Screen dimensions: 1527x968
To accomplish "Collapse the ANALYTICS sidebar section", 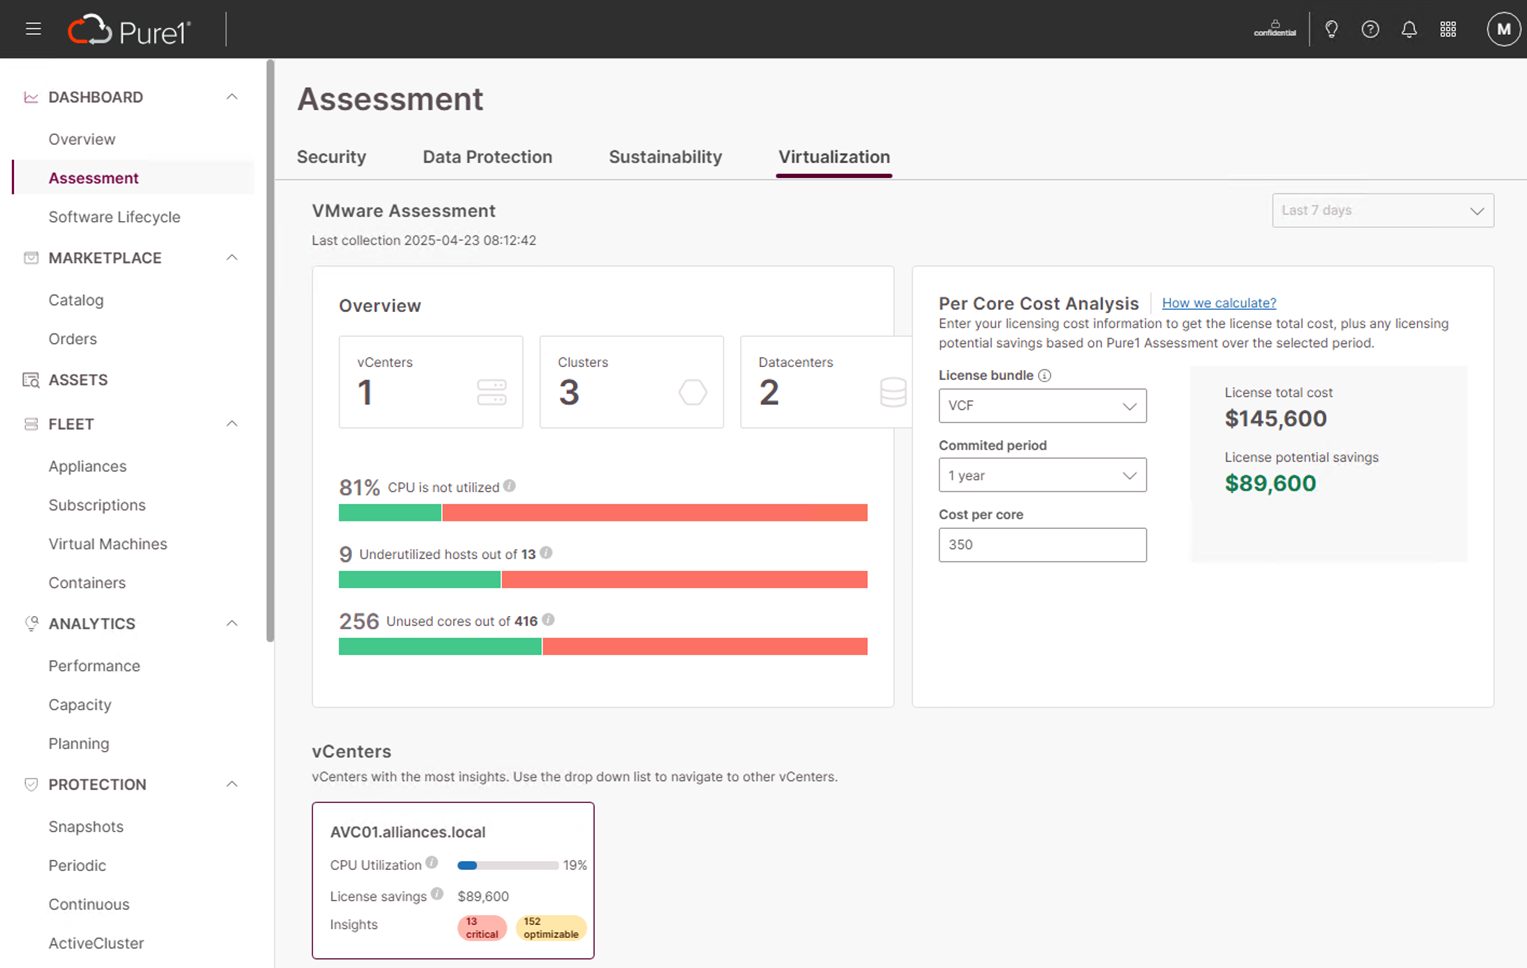I will 232,623.
